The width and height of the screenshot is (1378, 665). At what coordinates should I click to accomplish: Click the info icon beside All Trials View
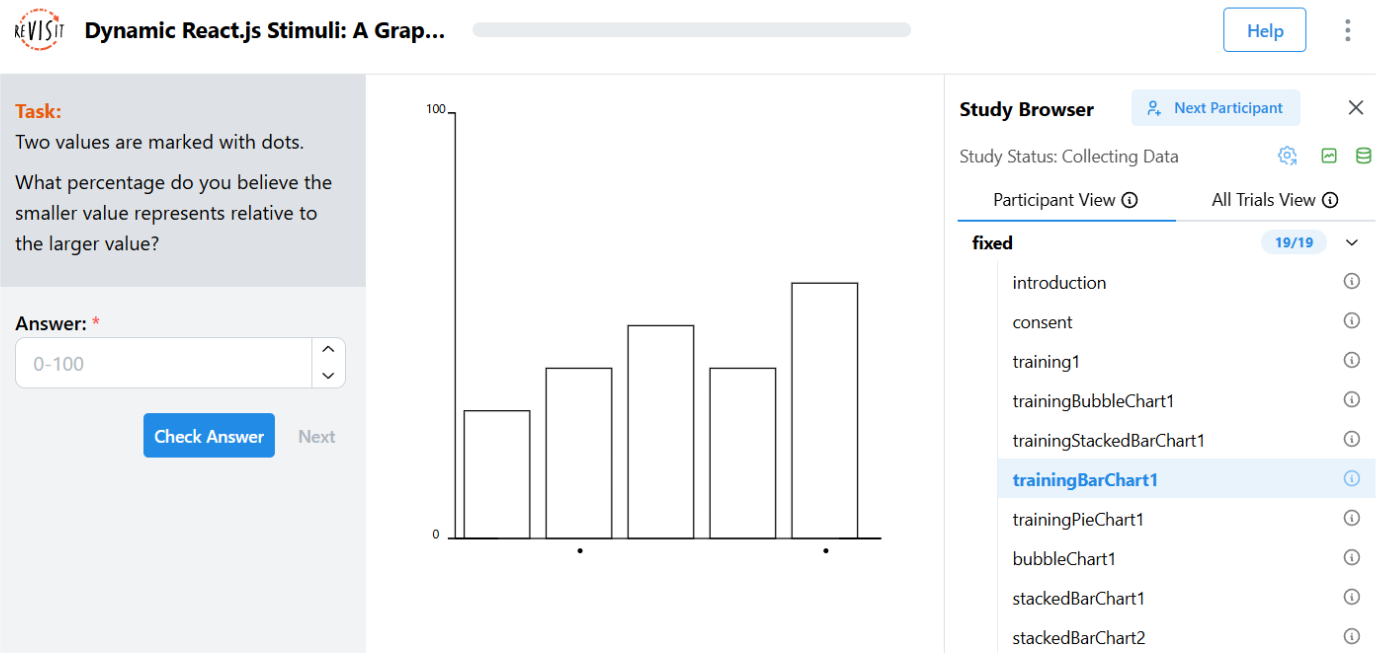tap(1330, 199)
